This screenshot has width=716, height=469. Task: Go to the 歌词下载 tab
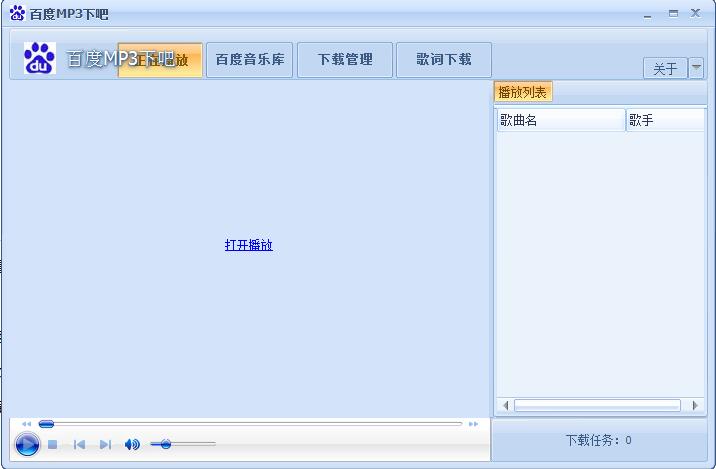pos(444,60)
